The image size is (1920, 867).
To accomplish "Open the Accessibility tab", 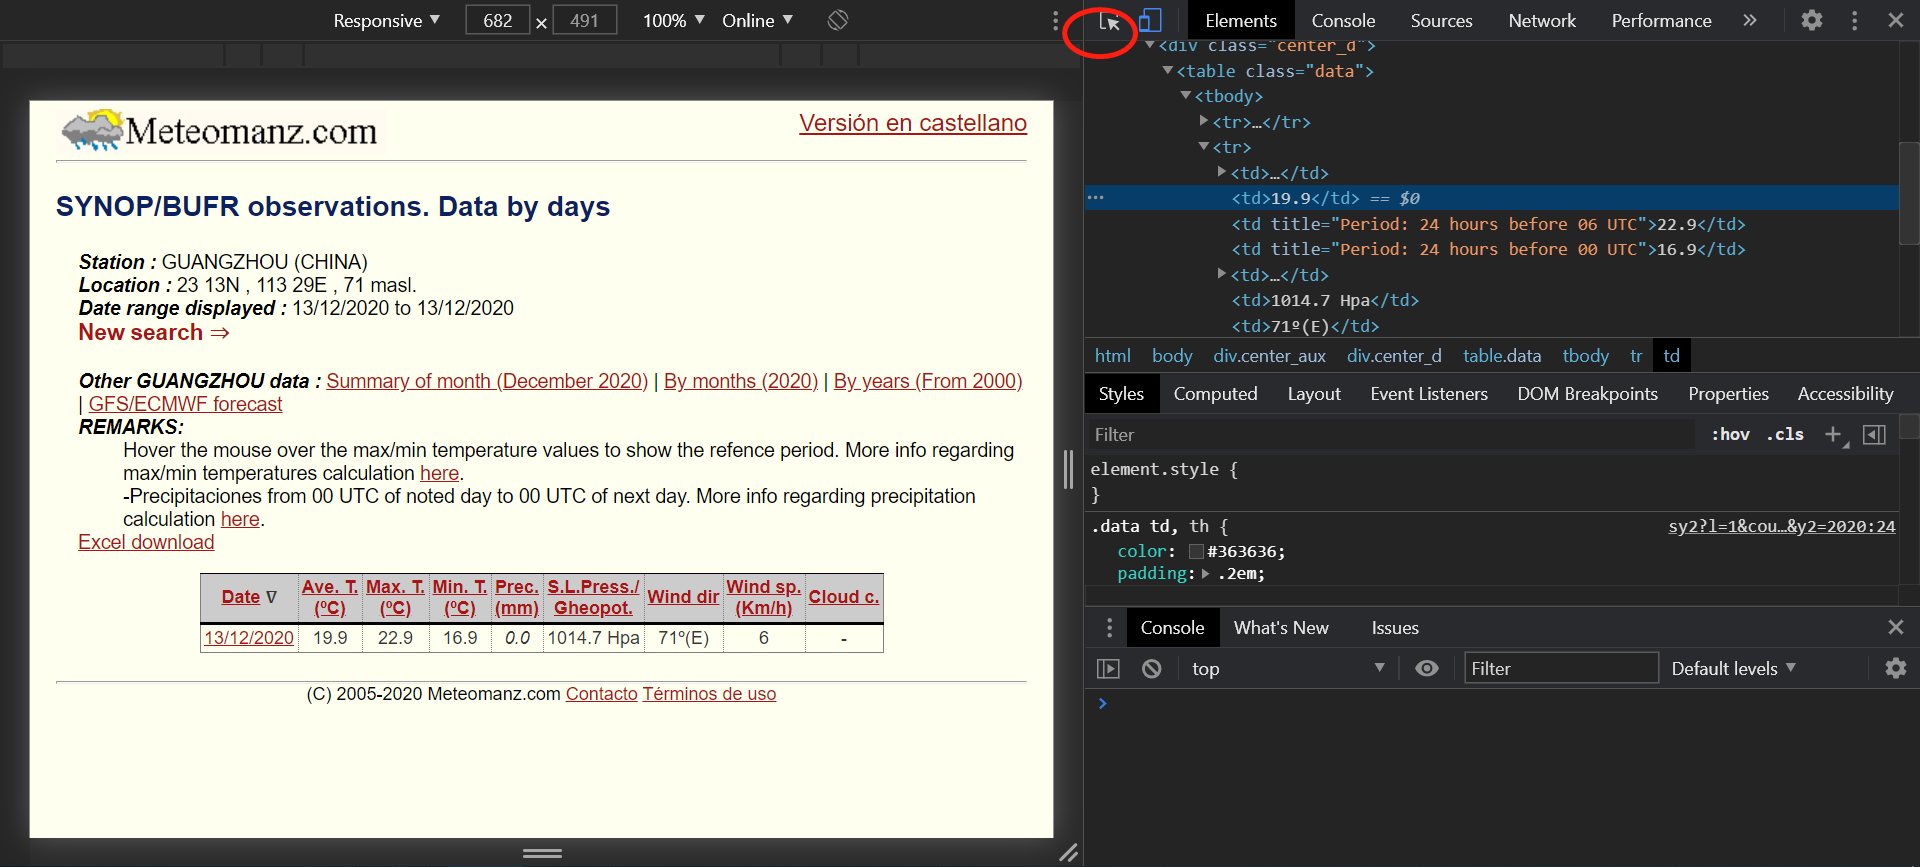I will 1845,394.
